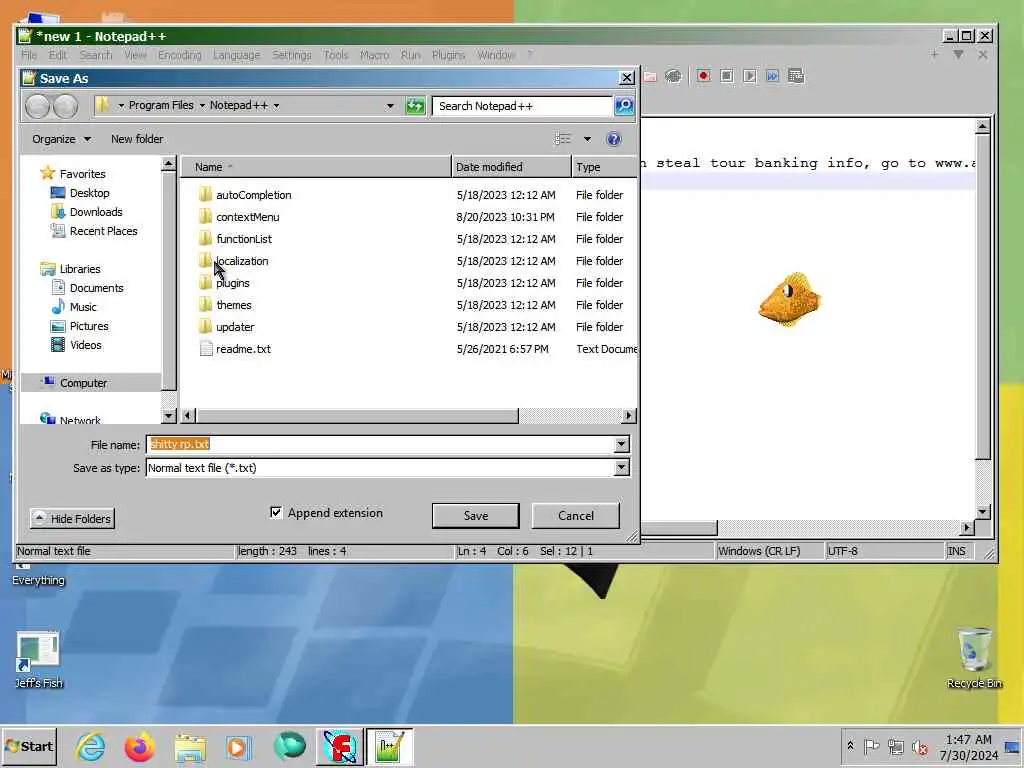Click the Save button
1024x768 pixels.
(x=475, y=515)
